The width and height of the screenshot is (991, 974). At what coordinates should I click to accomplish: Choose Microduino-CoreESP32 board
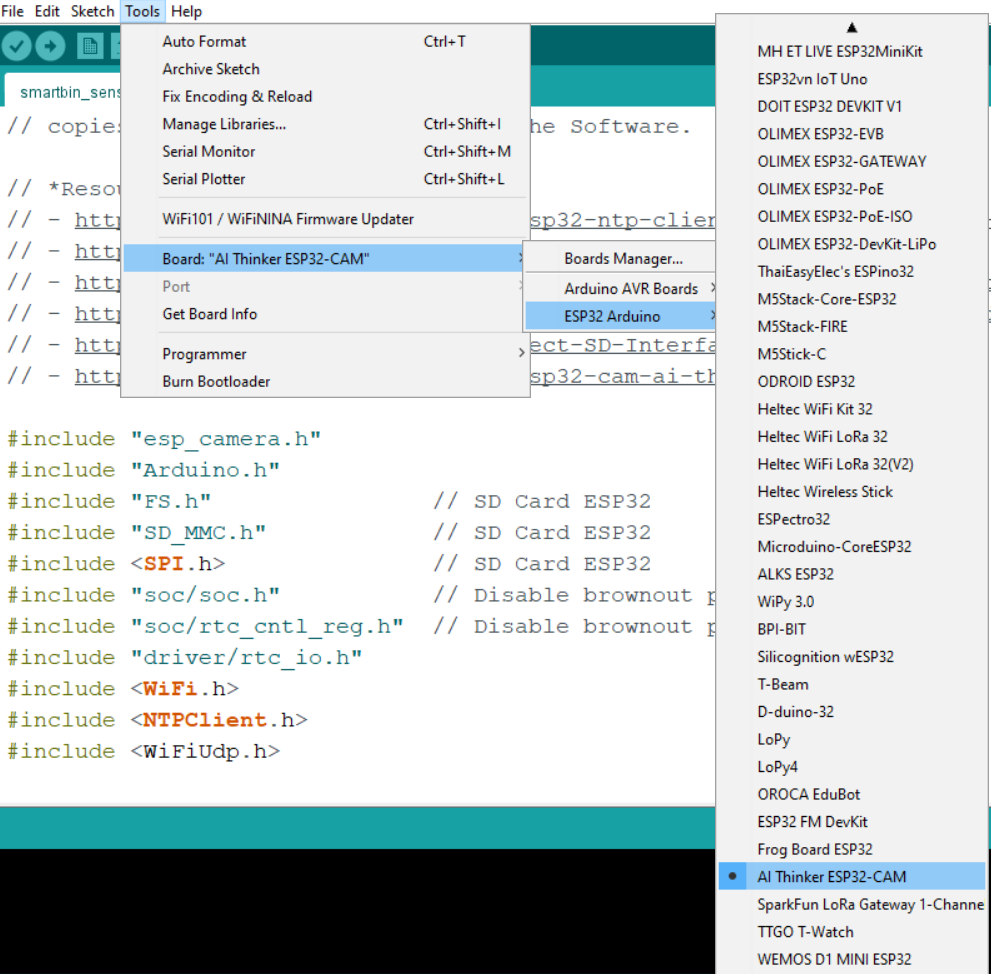coord(851,546)
